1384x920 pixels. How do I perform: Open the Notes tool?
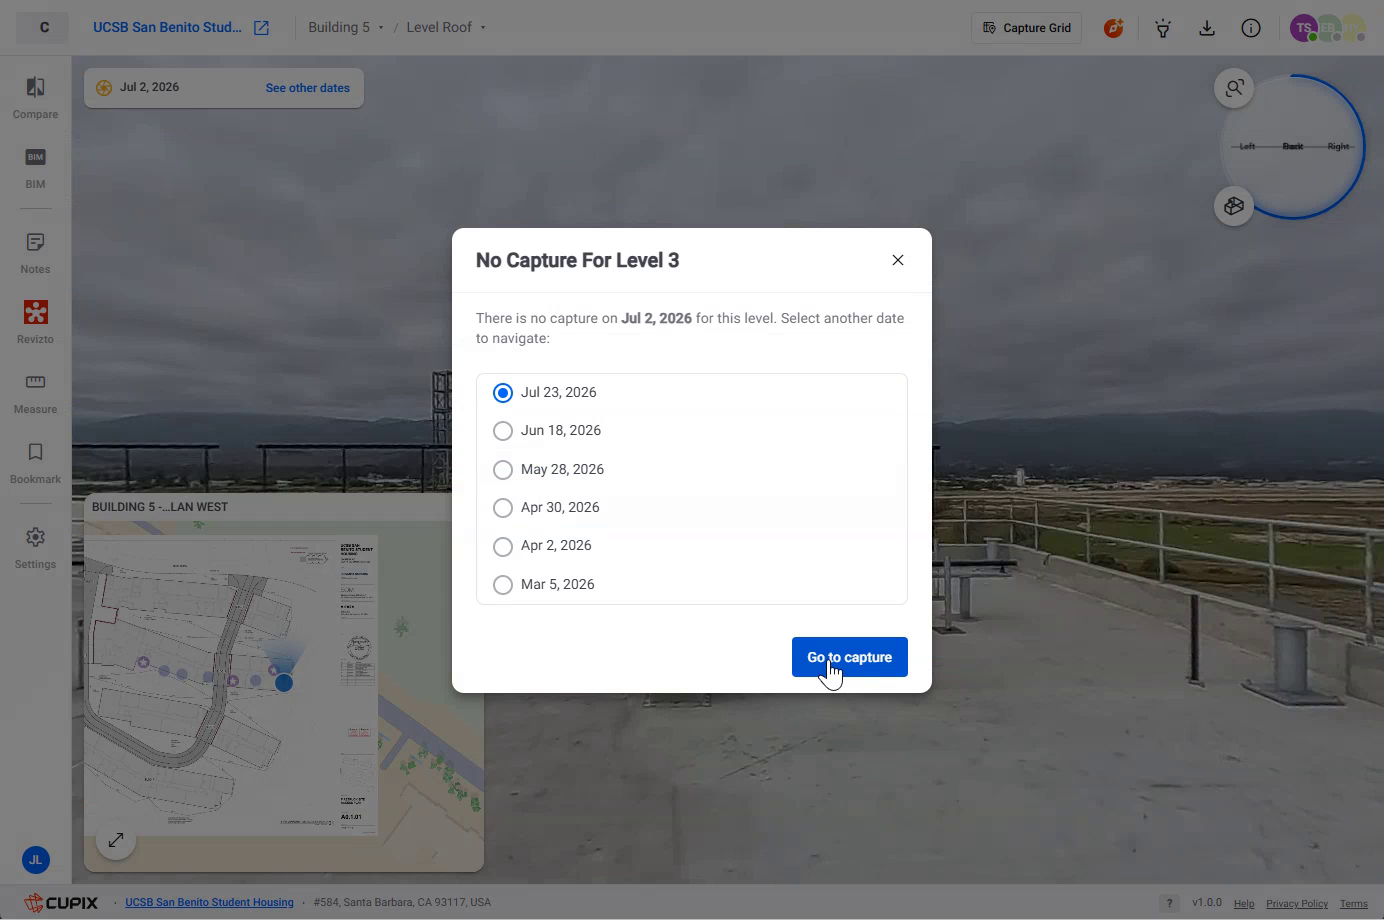(x=35, y=253)
